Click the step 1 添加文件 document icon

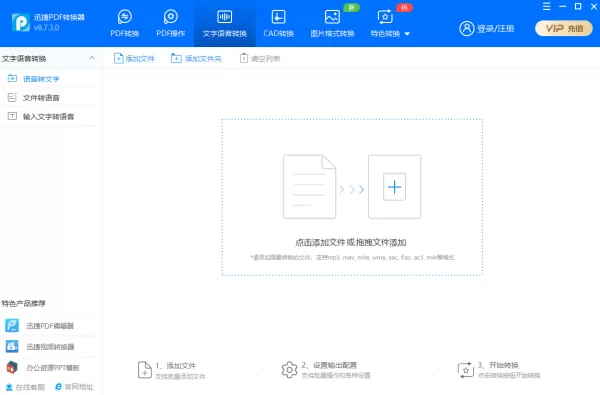(145, 370)
